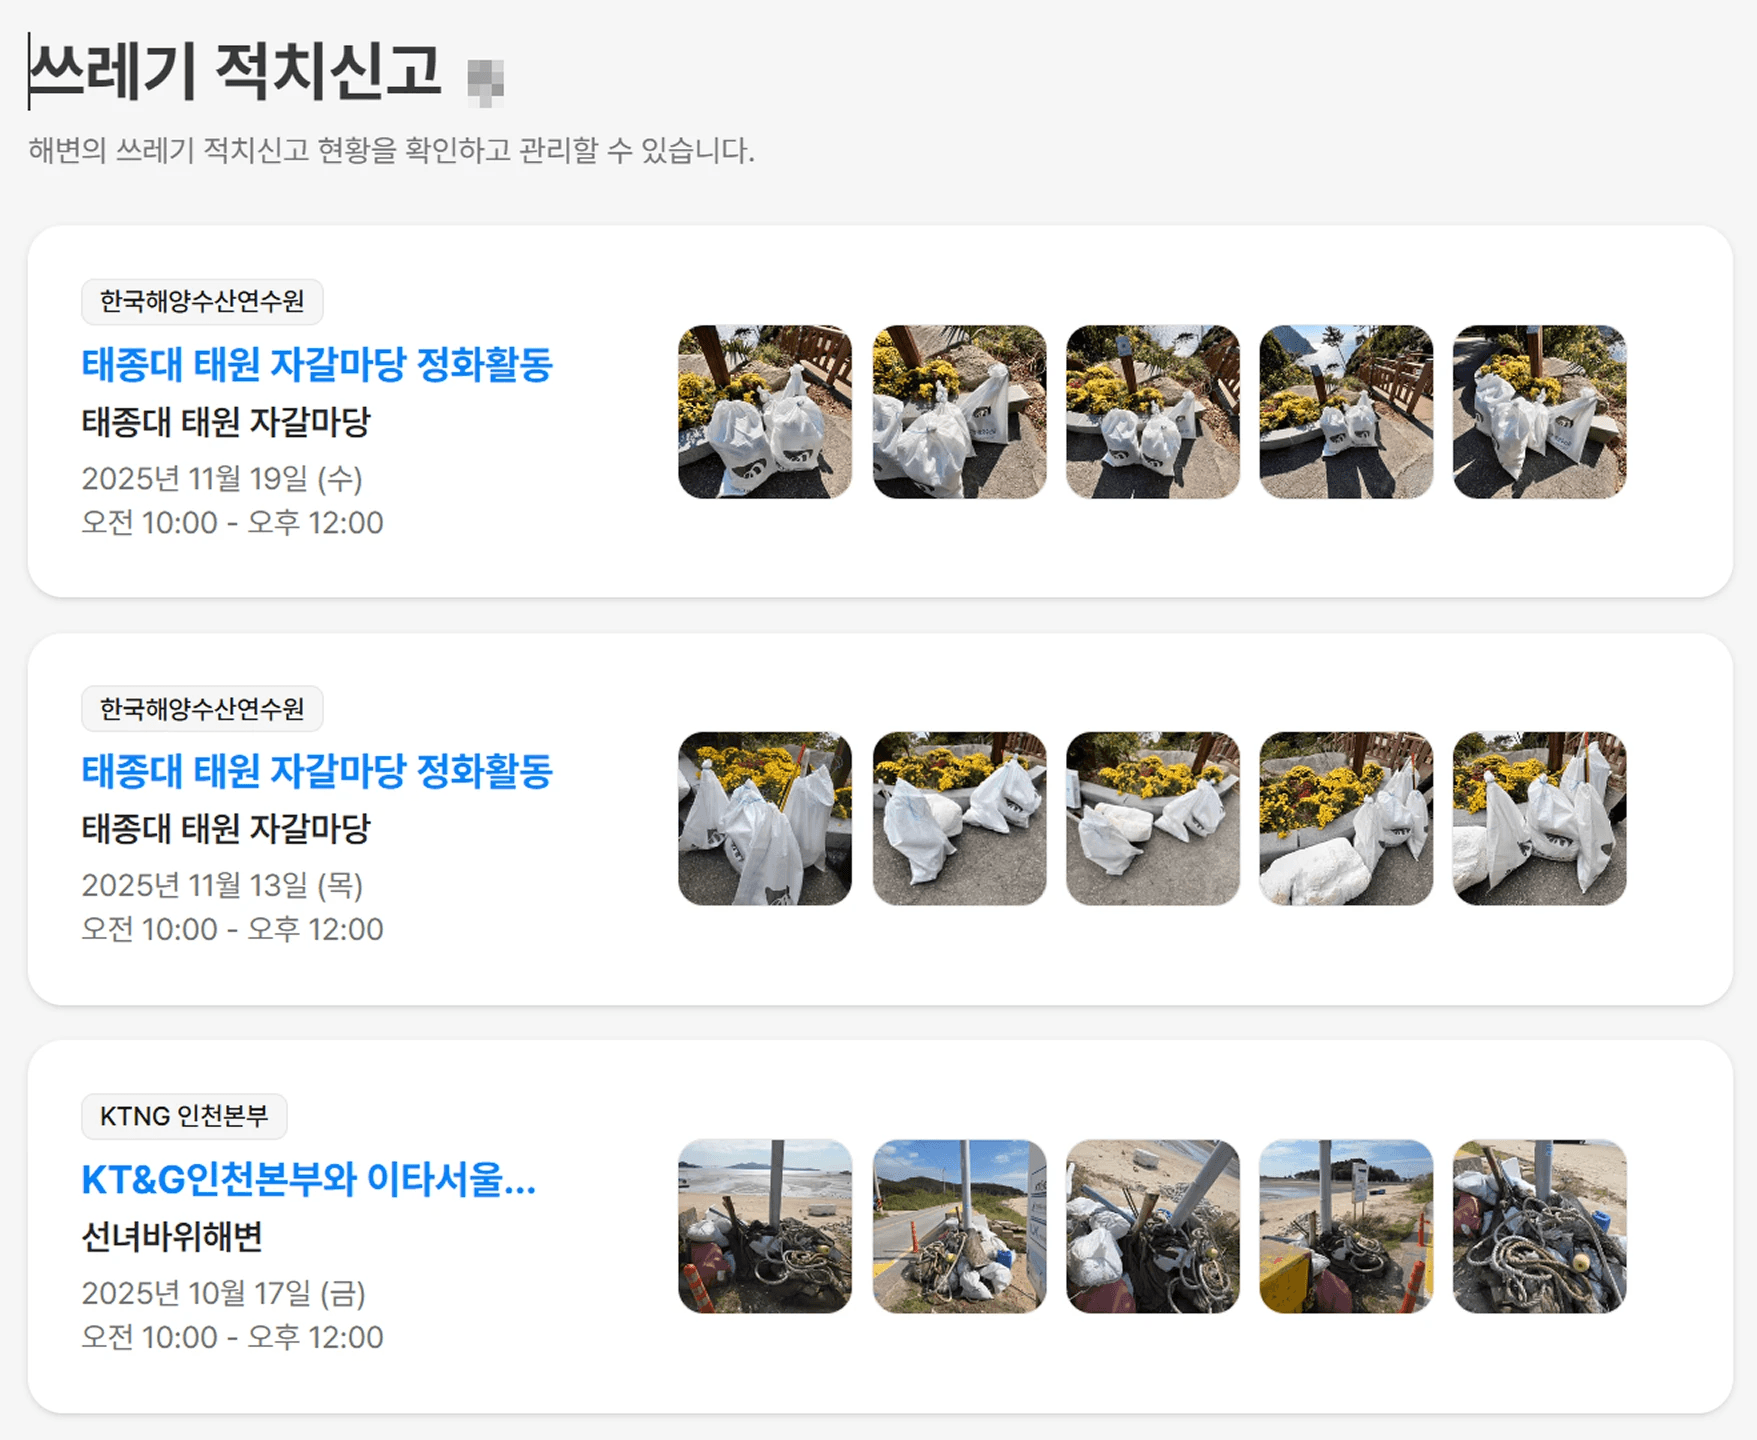This screenshot has width=1757, height=1440.
Task: View first photo of the 선녀바위해변 report
Action: pos(765,1226)
